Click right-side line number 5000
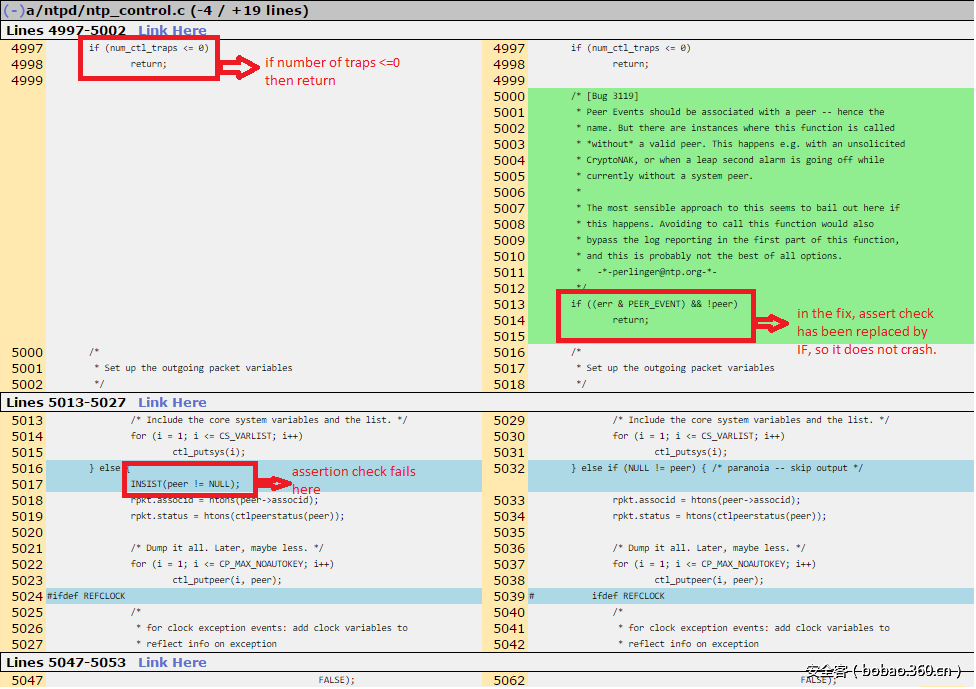 coord(508,96)
